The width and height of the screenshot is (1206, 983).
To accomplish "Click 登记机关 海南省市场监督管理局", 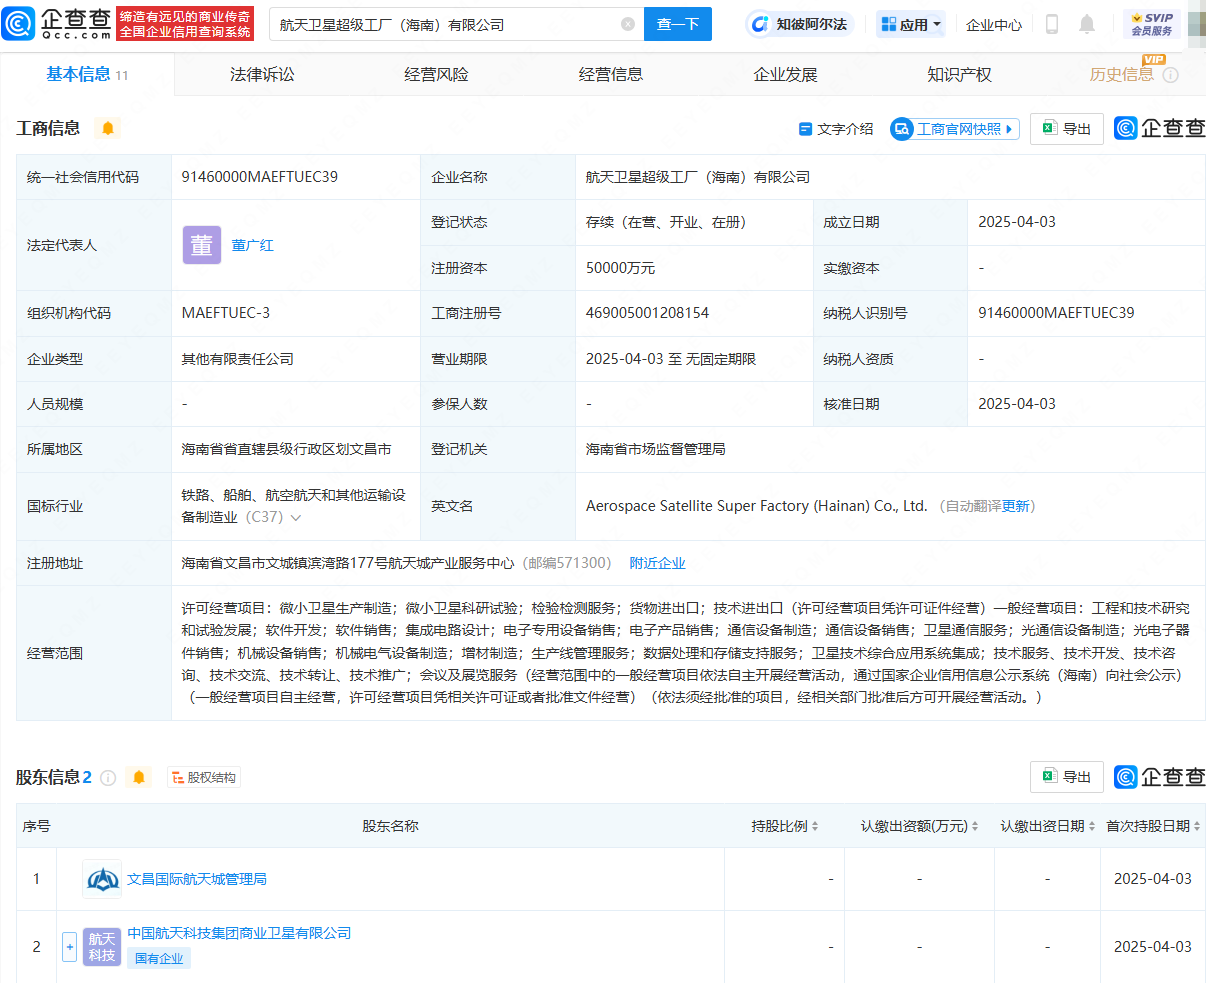I will tap(656, 449).
